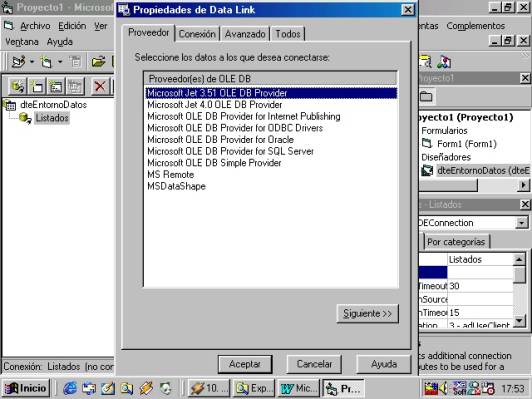Select Microsoft Jet 4.0 OLE DB Provider
This screenshot has height=399, width=532.
tap(214, 104)
